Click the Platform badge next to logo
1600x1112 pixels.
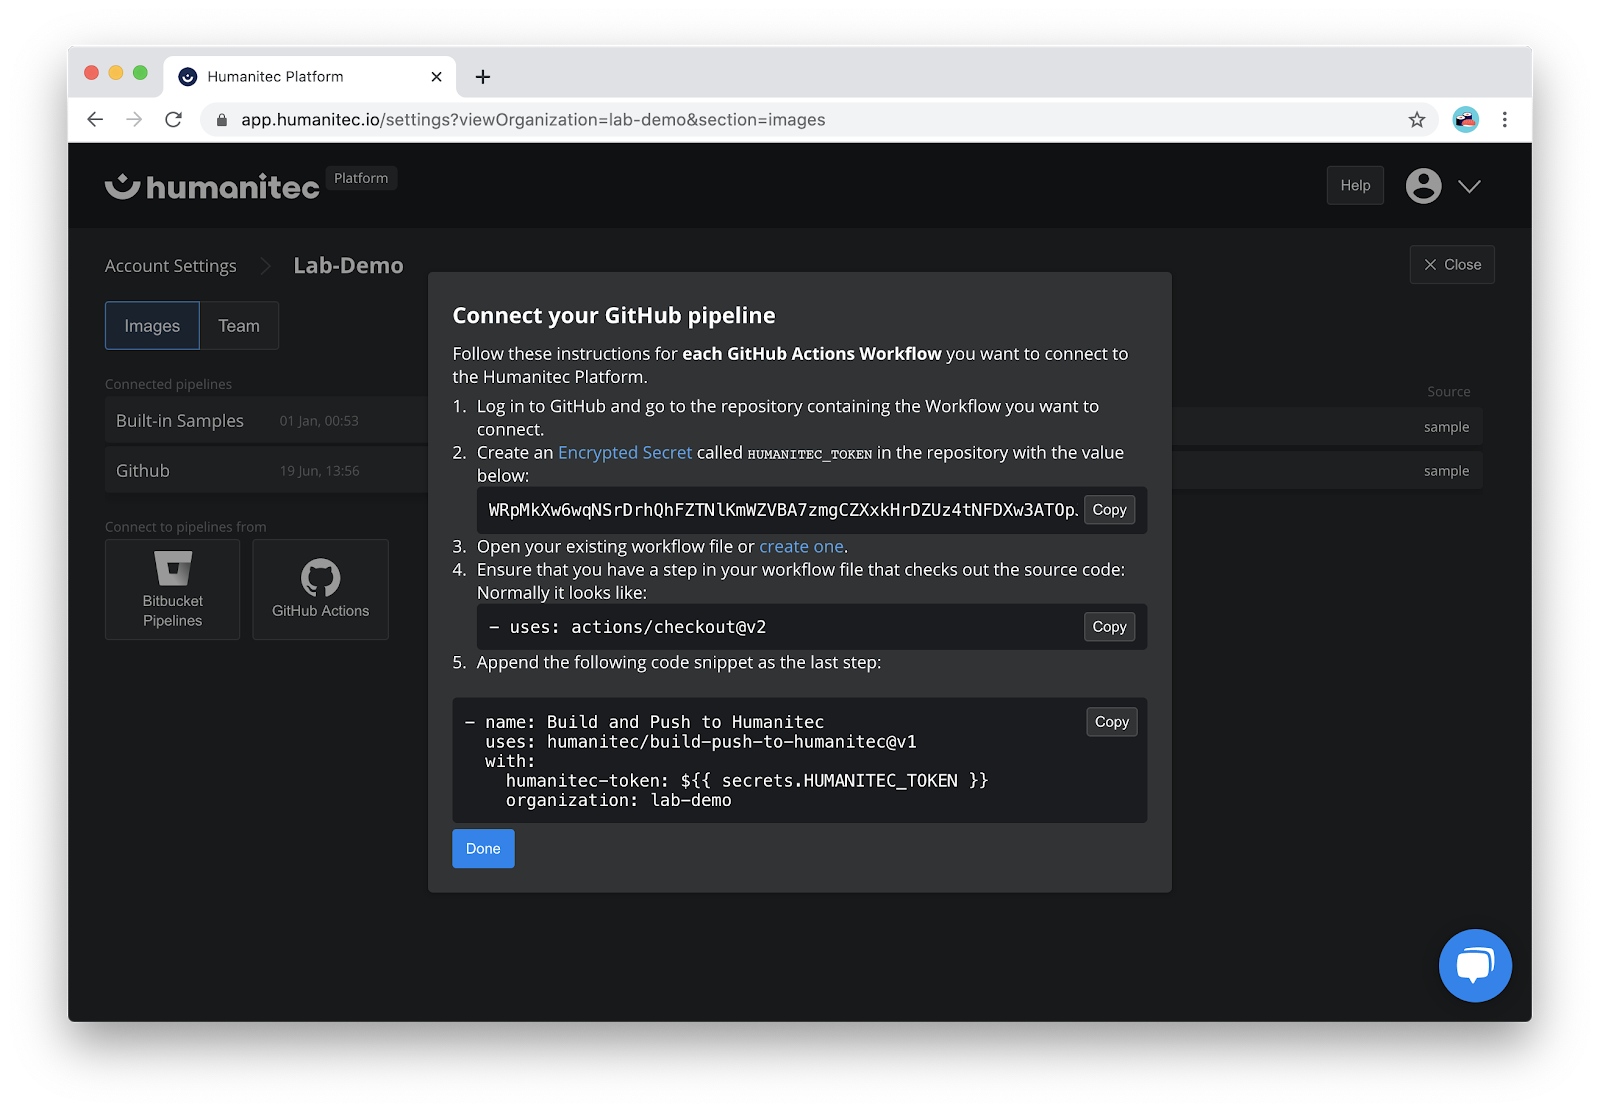(x=361, y=178)
